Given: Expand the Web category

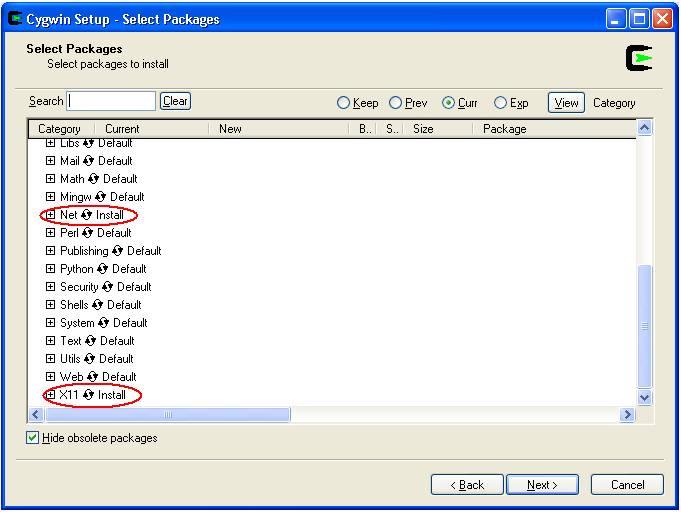Looking at the screenshot, I should pyautogui.click(x=50, y=377).
